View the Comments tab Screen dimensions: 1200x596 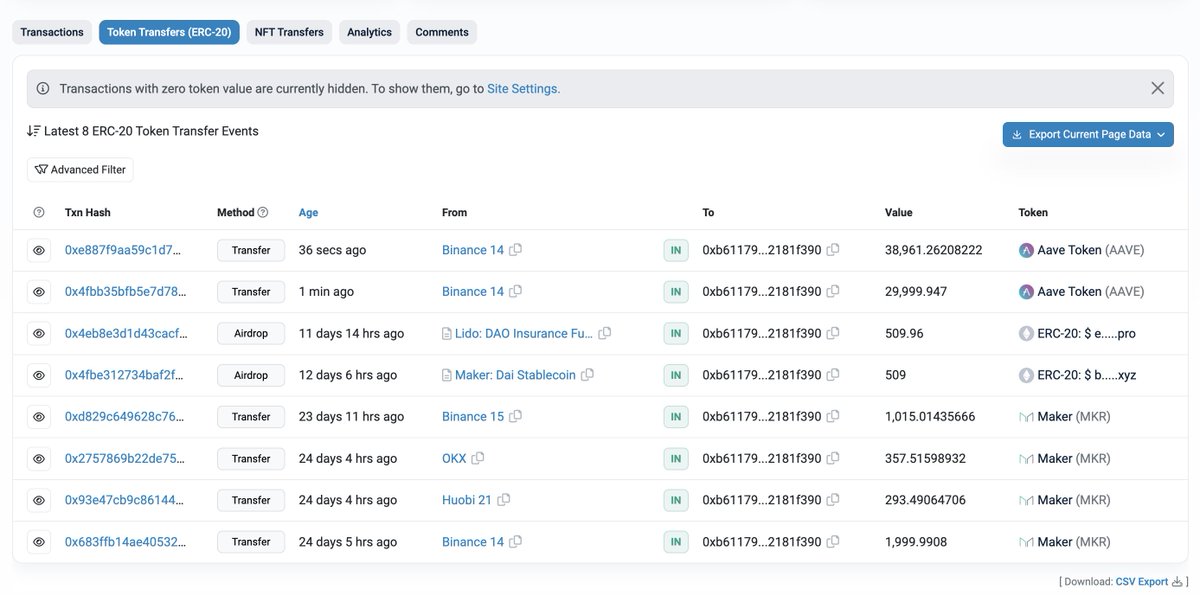[x=442, y=32]
